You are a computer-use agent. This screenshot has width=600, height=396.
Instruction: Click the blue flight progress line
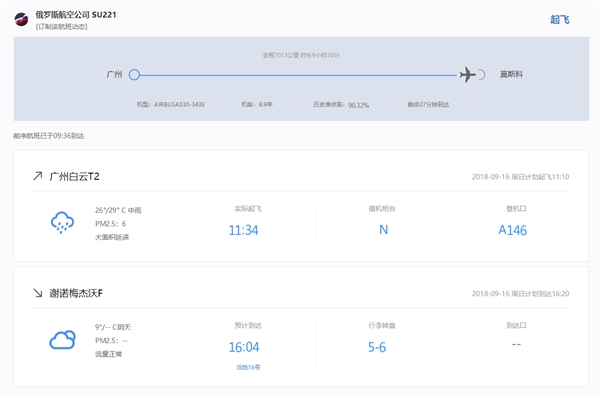tap(298, 75)
